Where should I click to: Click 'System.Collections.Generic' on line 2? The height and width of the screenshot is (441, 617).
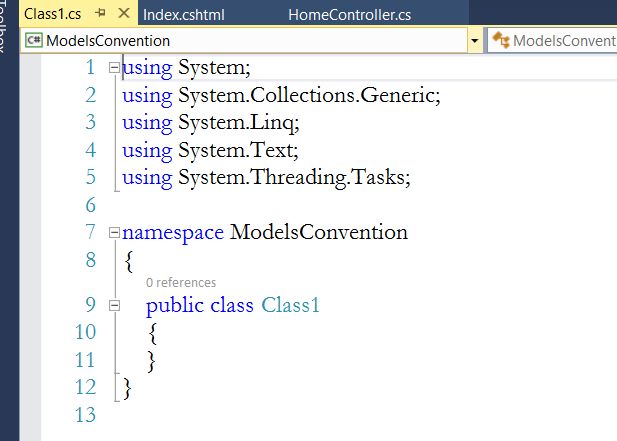coord(306,95)
